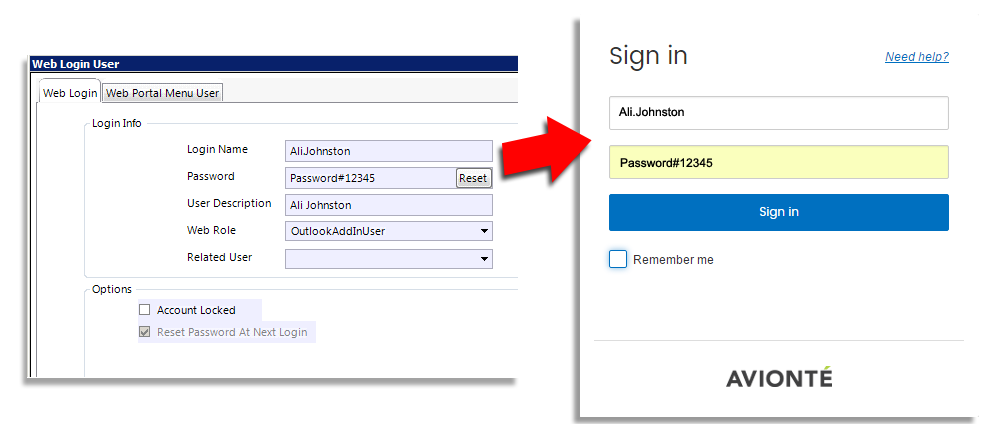Click the red arrow graphic

click(x=546, y=150)
